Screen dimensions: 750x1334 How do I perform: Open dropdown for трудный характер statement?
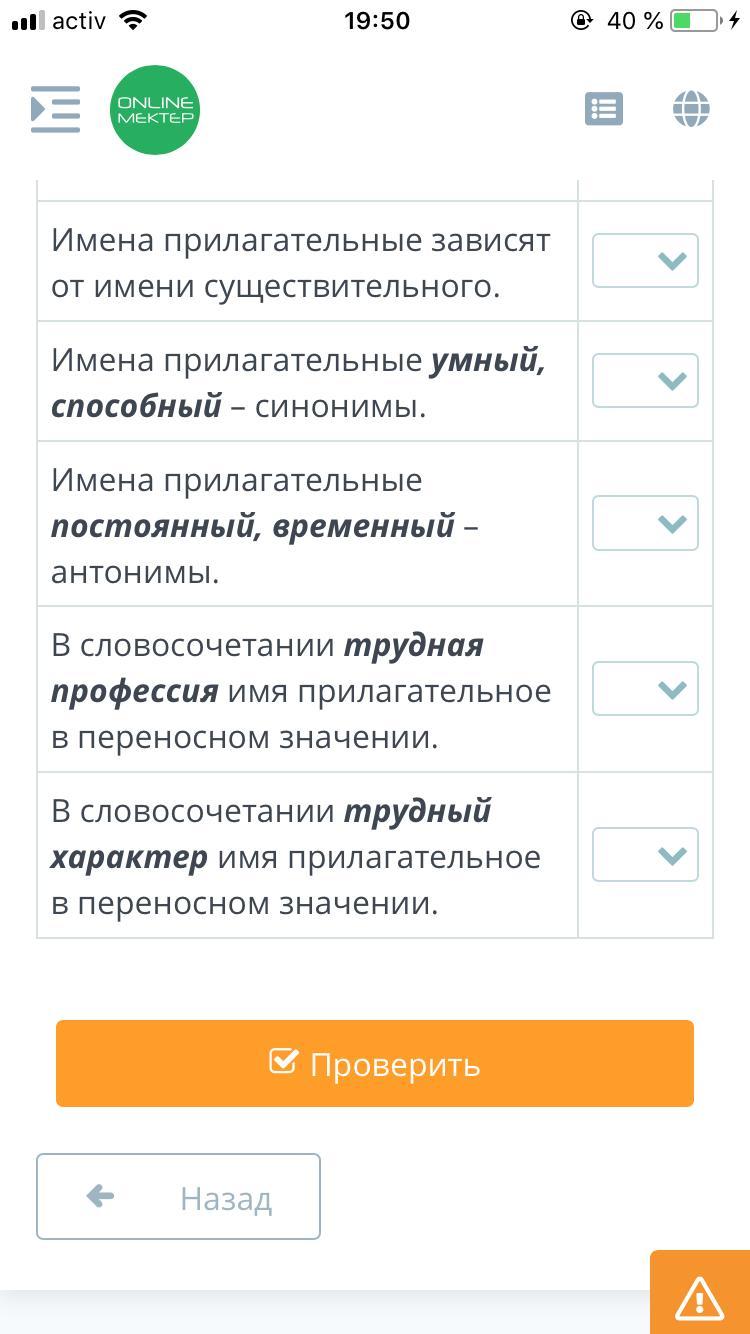(x=645, y=855)
